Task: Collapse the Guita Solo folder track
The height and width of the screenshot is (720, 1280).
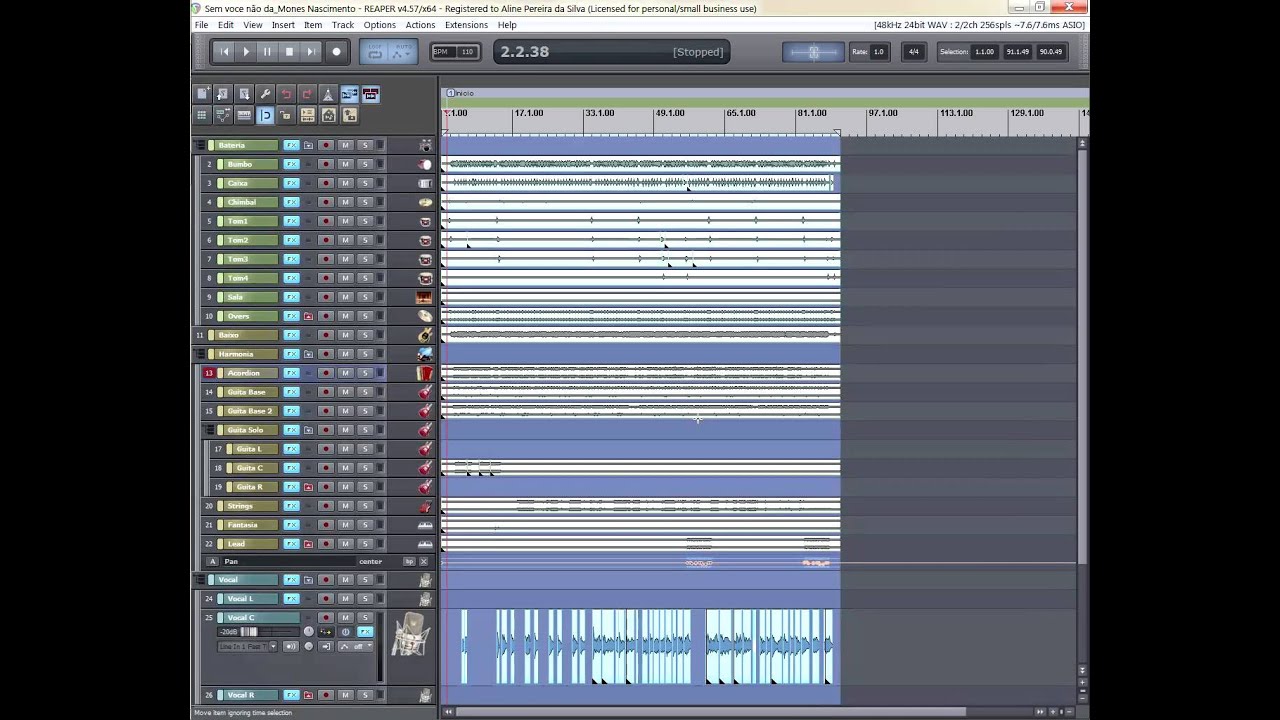Action: (x=210, y=430)
